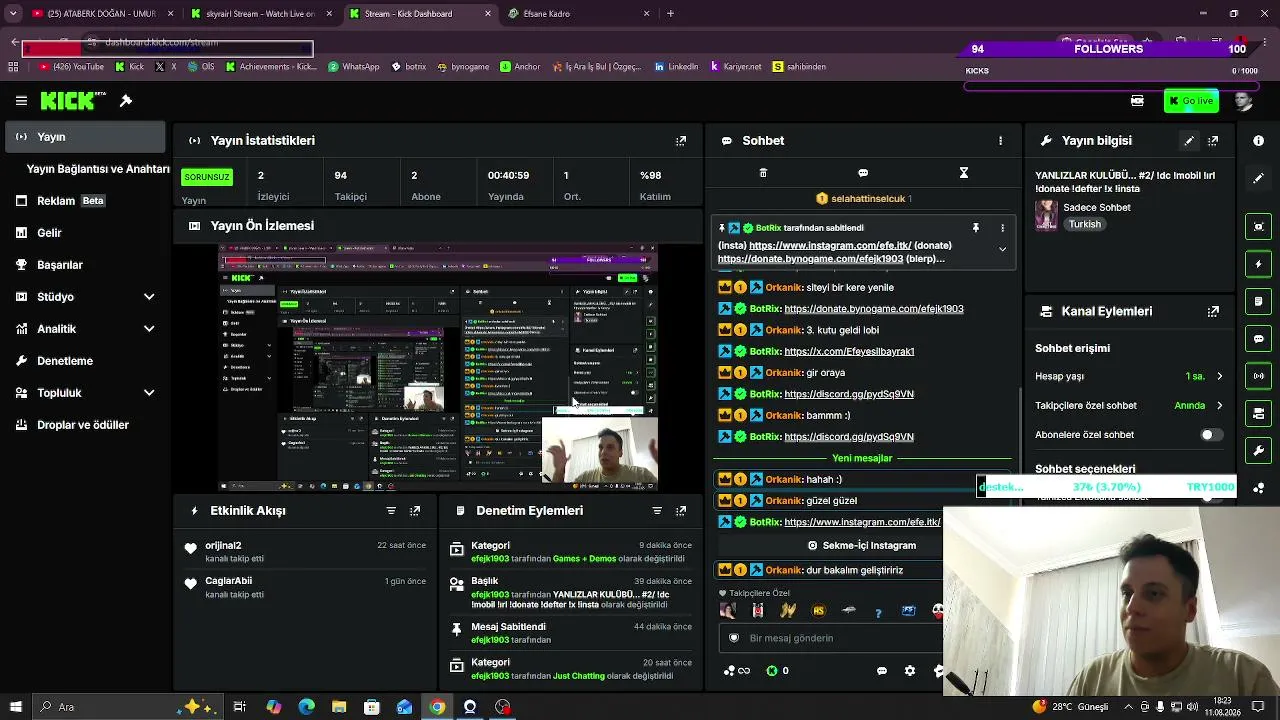Click the info icon in right sidebar

(1259, 141)
